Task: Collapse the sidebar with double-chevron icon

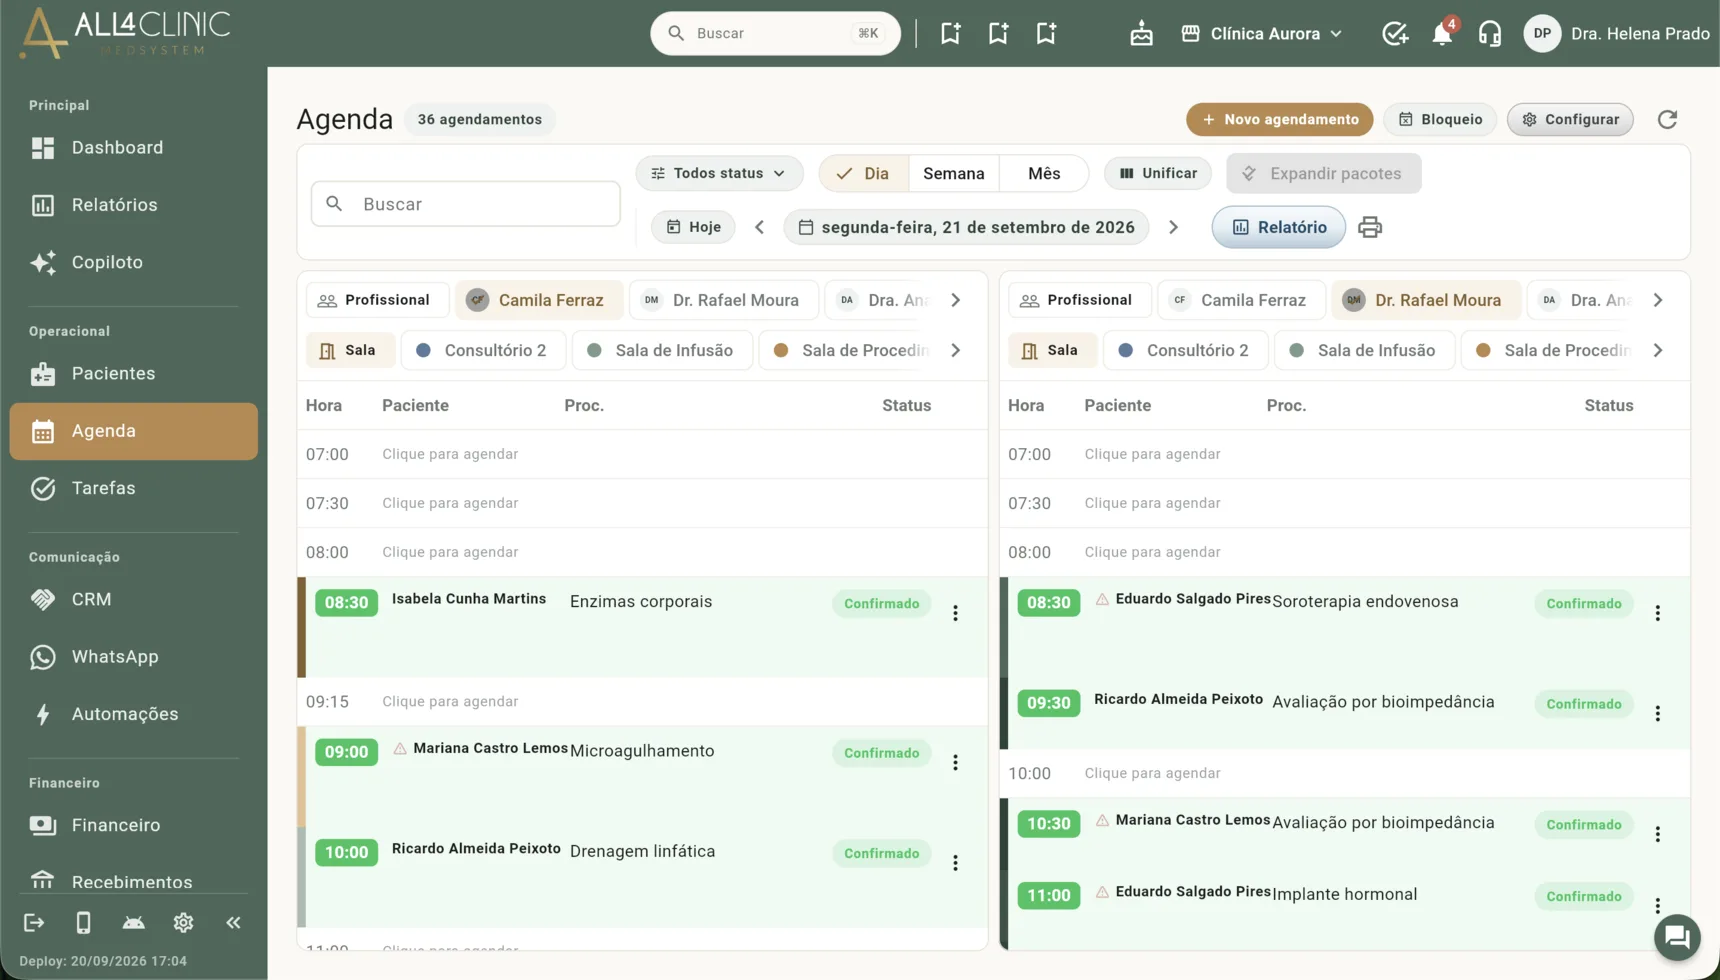Action: 233,922
